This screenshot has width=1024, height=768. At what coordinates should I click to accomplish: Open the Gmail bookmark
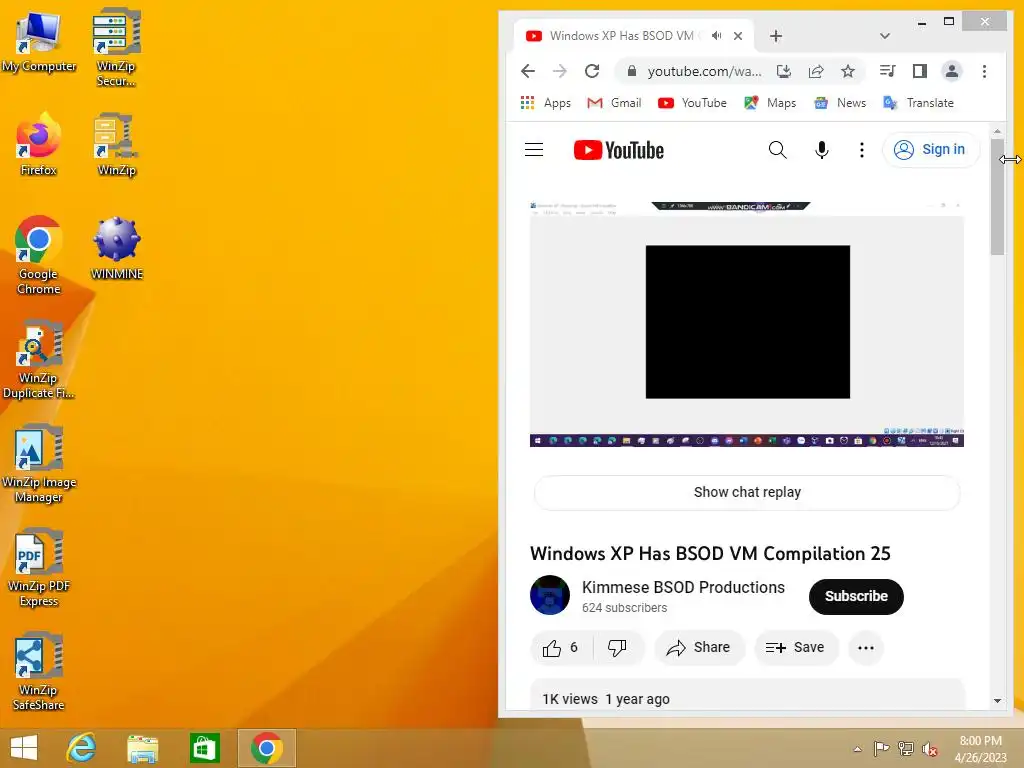pyautogui.click(x=614, y=103)
